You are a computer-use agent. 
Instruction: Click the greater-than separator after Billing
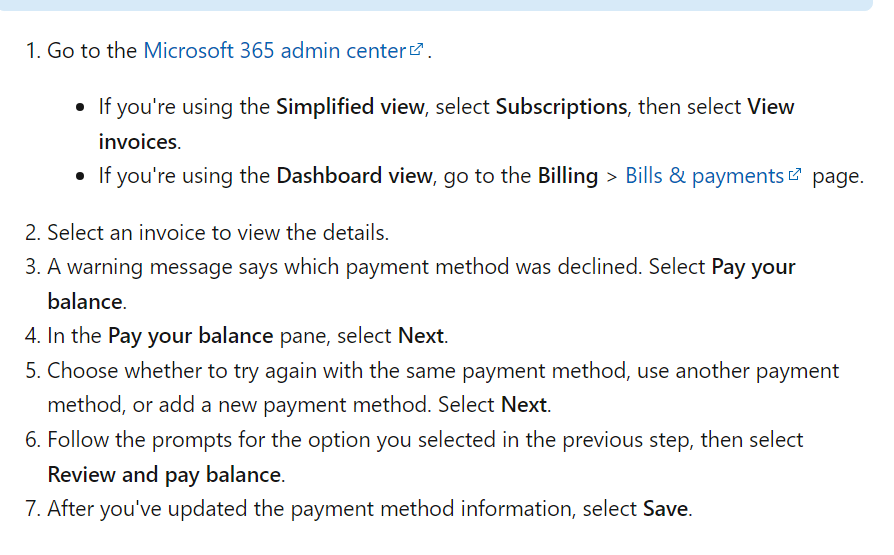click(x=612, y=177)
